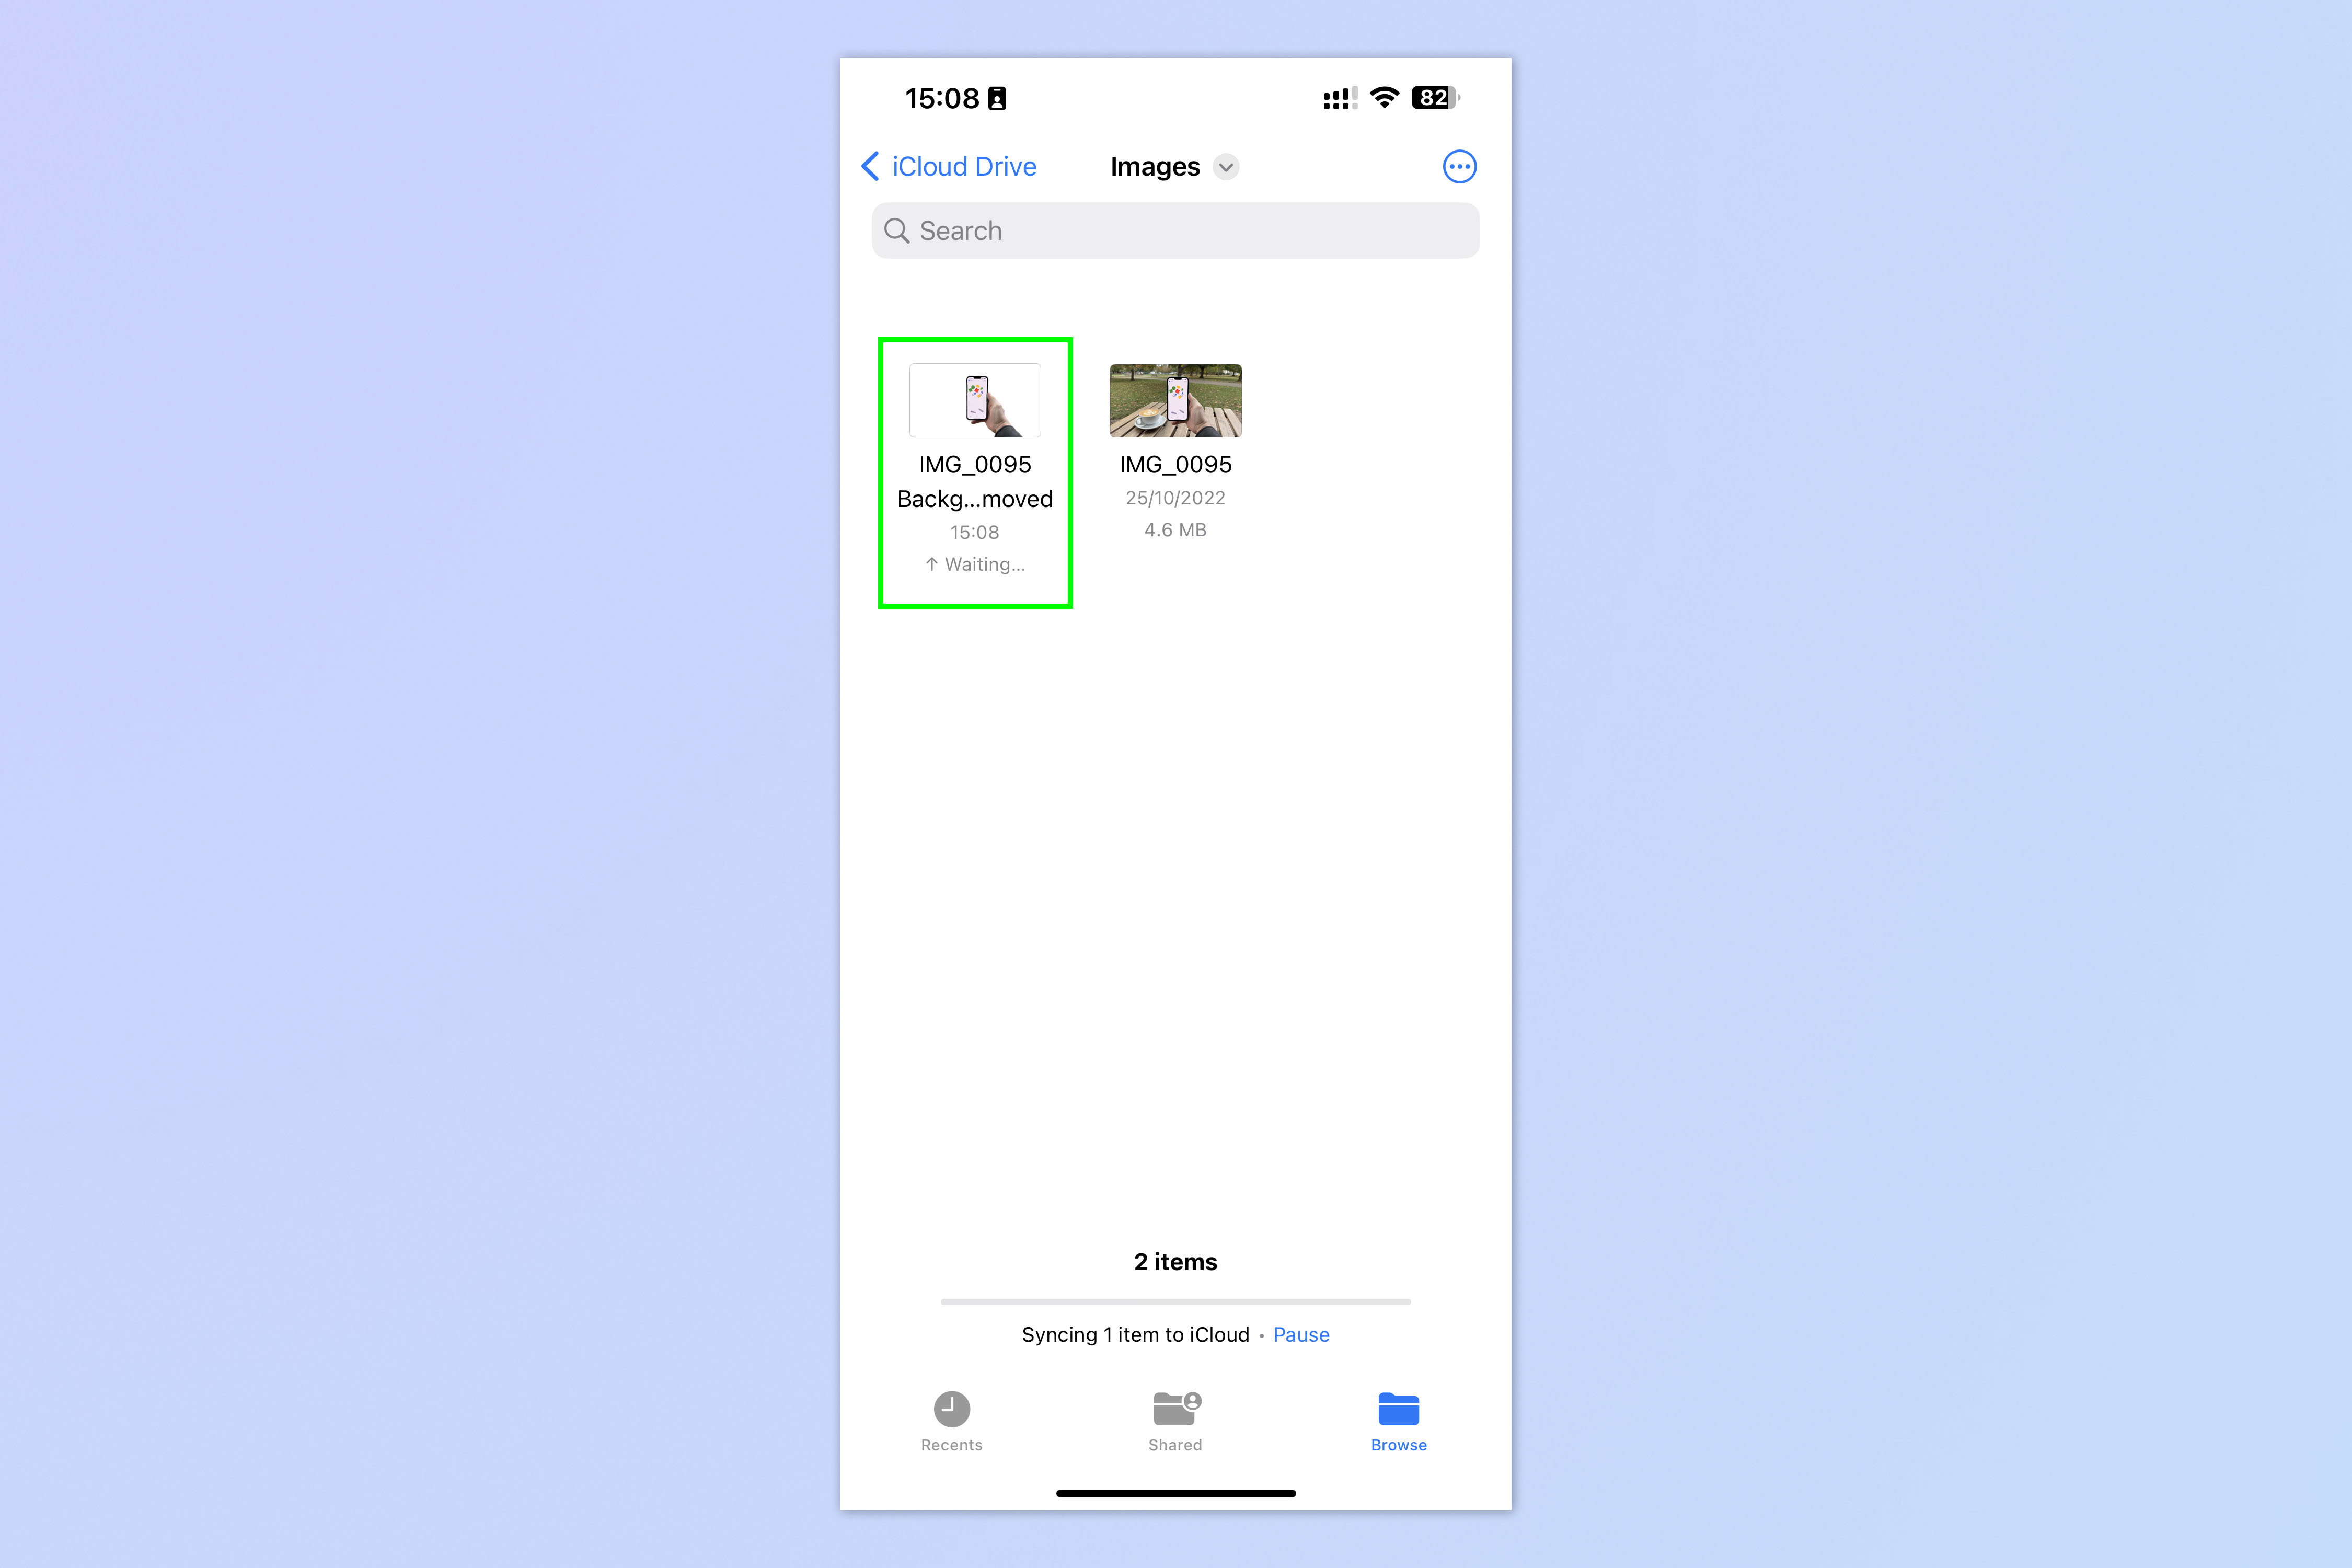The height and width of the screenshot is (1568, 2352).
Task: Tap the iCloud Drive back button
Action: 945,166
